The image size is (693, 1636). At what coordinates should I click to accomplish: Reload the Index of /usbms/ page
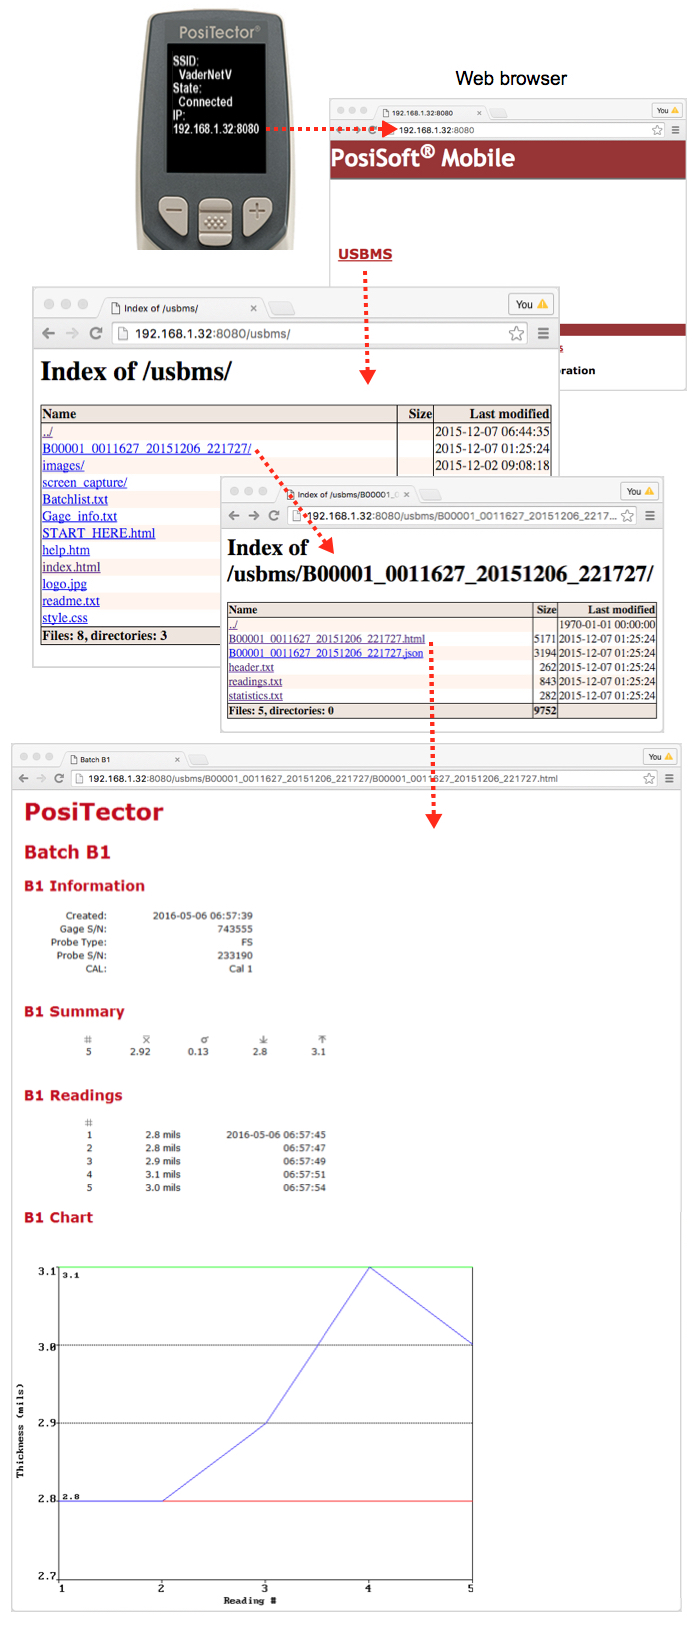(x=96, y=333)
